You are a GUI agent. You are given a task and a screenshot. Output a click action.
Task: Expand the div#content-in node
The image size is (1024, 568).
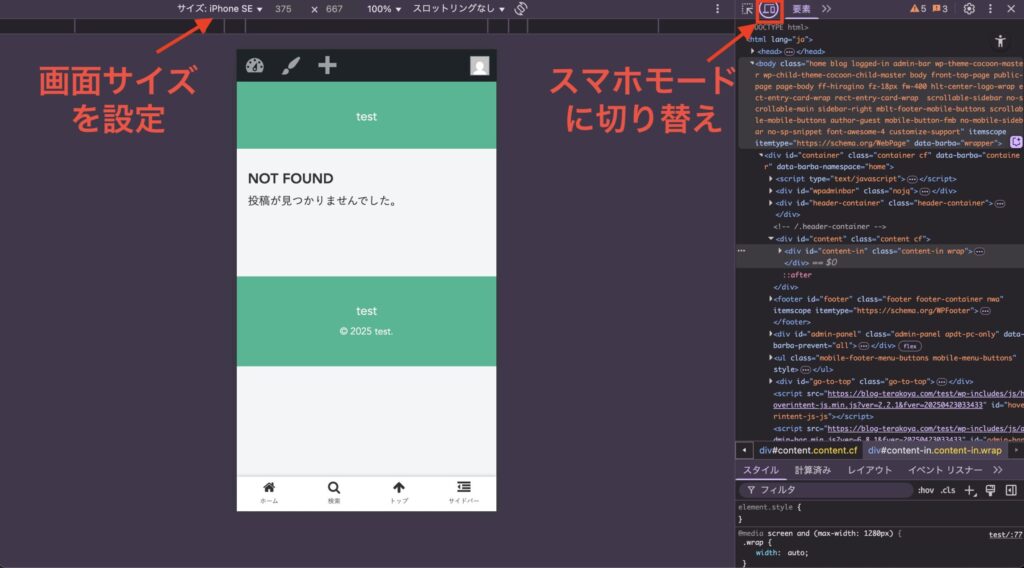(x=780, y=251)
